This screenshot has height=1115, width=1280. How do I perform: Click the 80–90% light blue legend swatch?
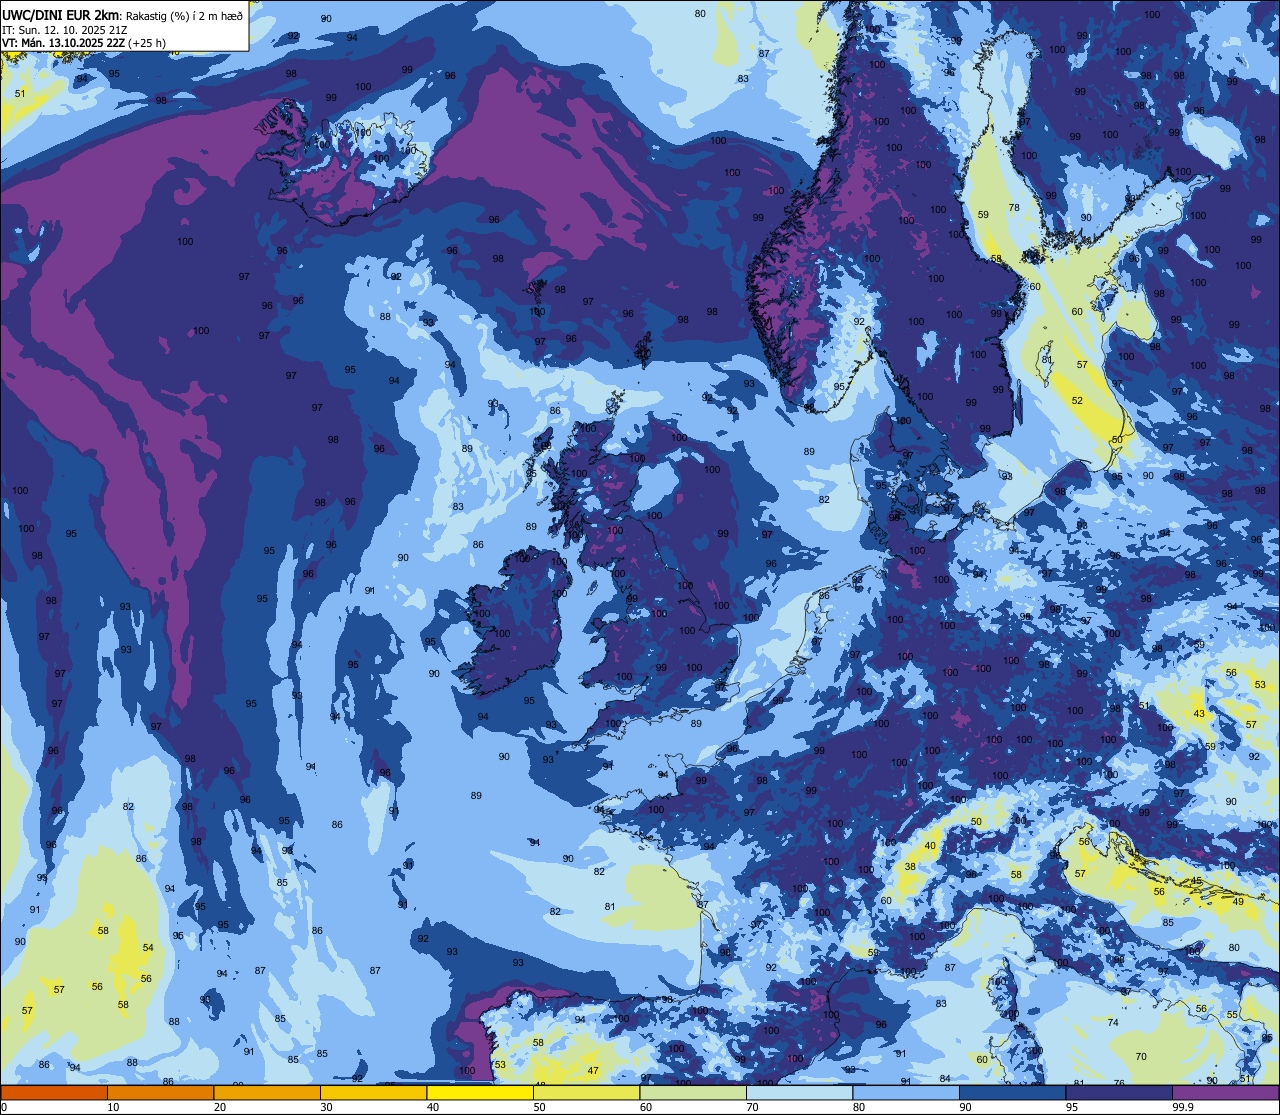coord(906,1092)
